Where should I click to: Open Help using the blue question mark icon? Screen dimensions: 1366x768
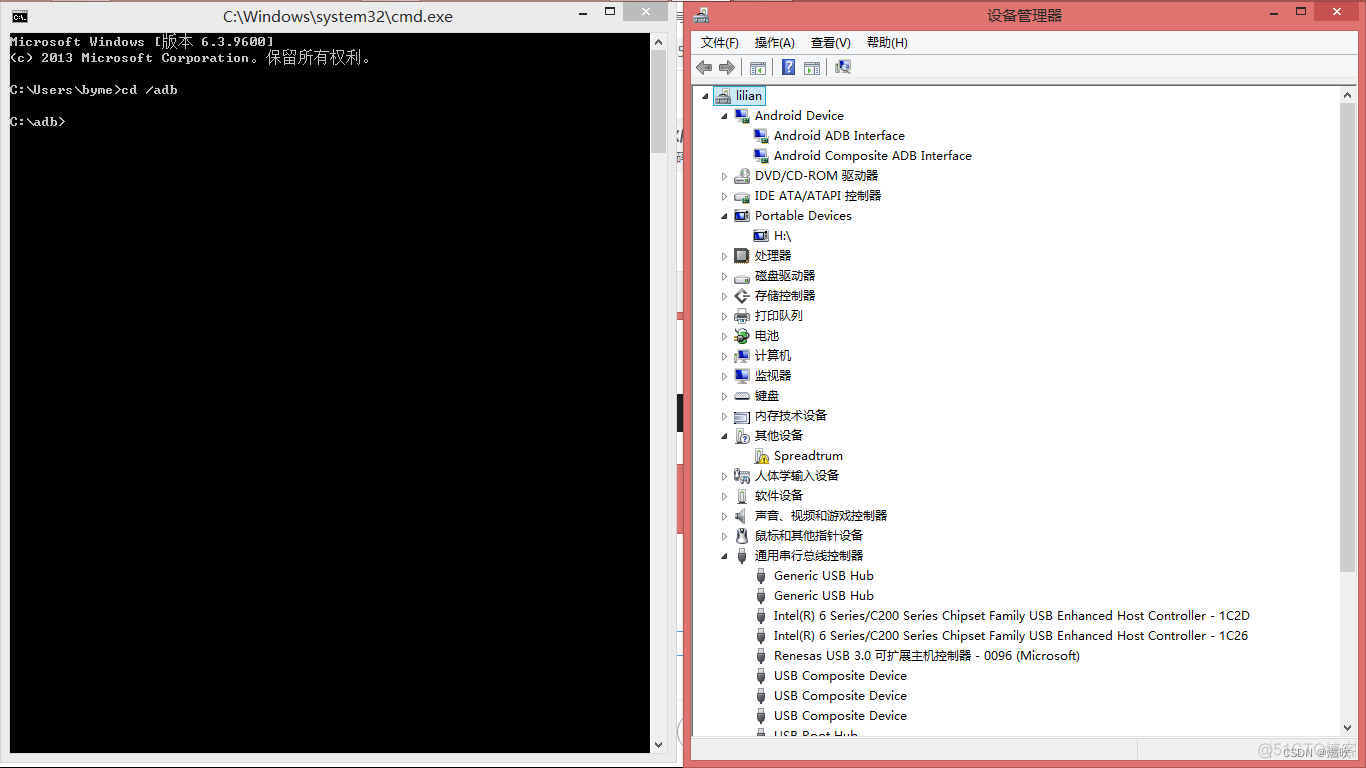788,67
